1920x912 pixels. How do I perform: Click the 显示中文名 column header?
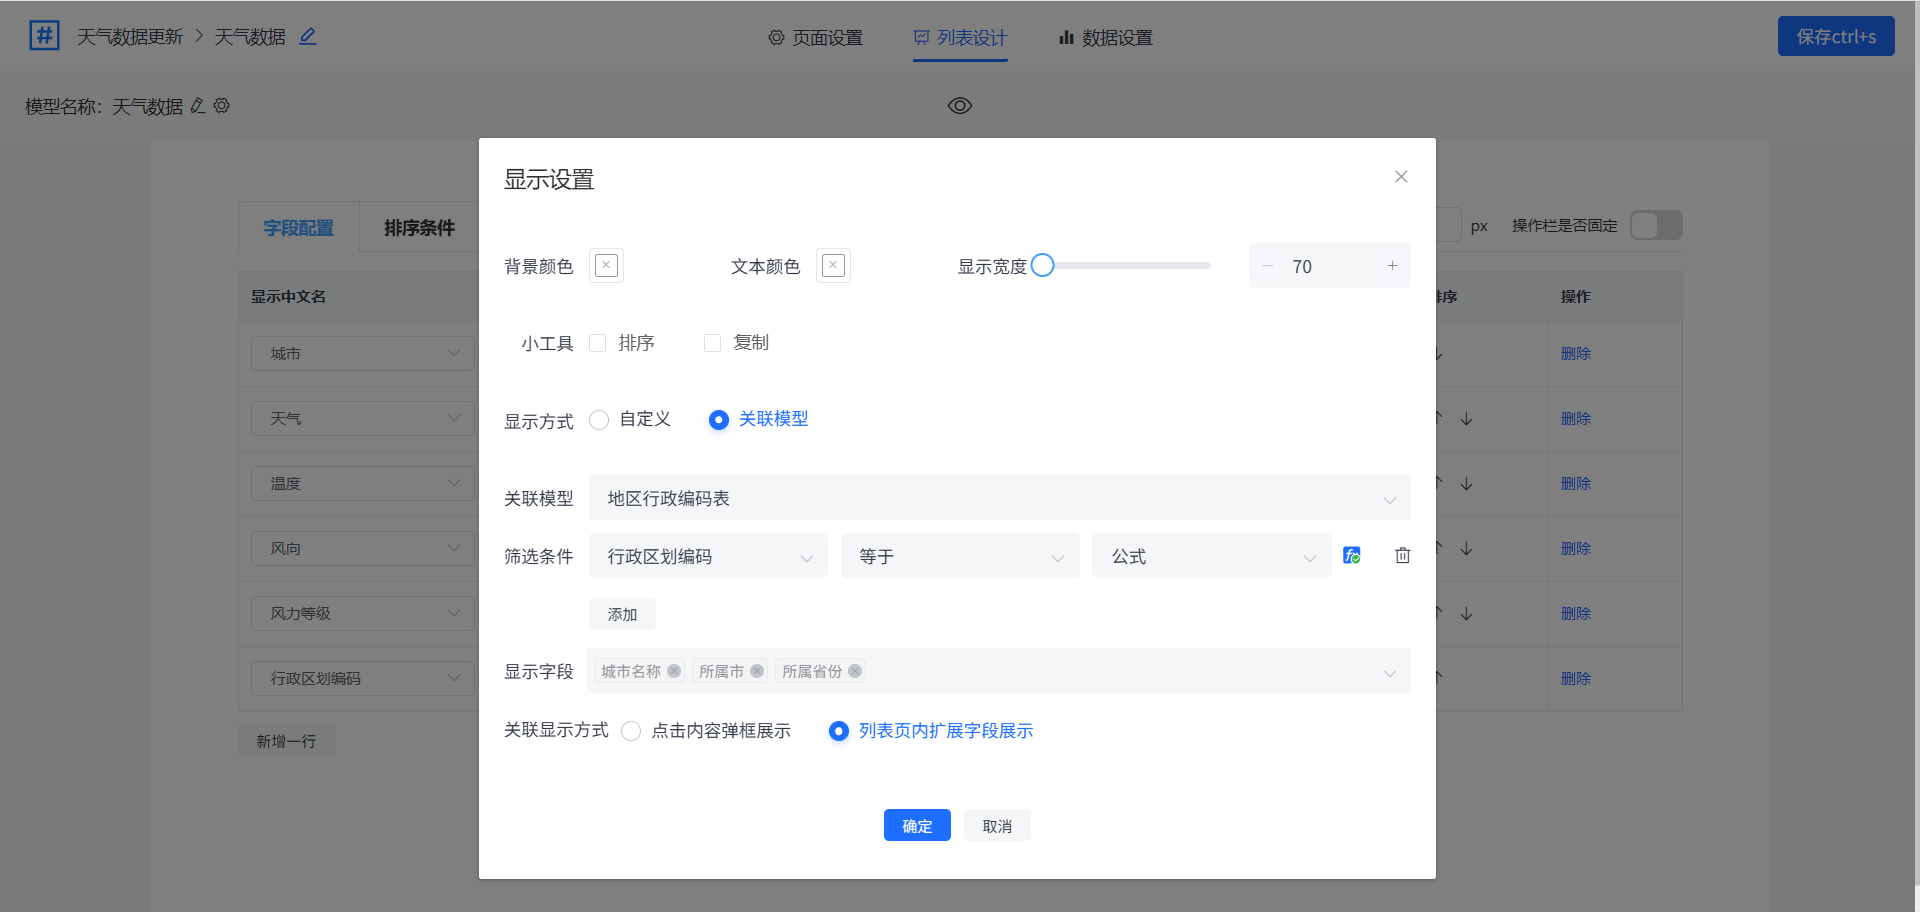(288, 296)
